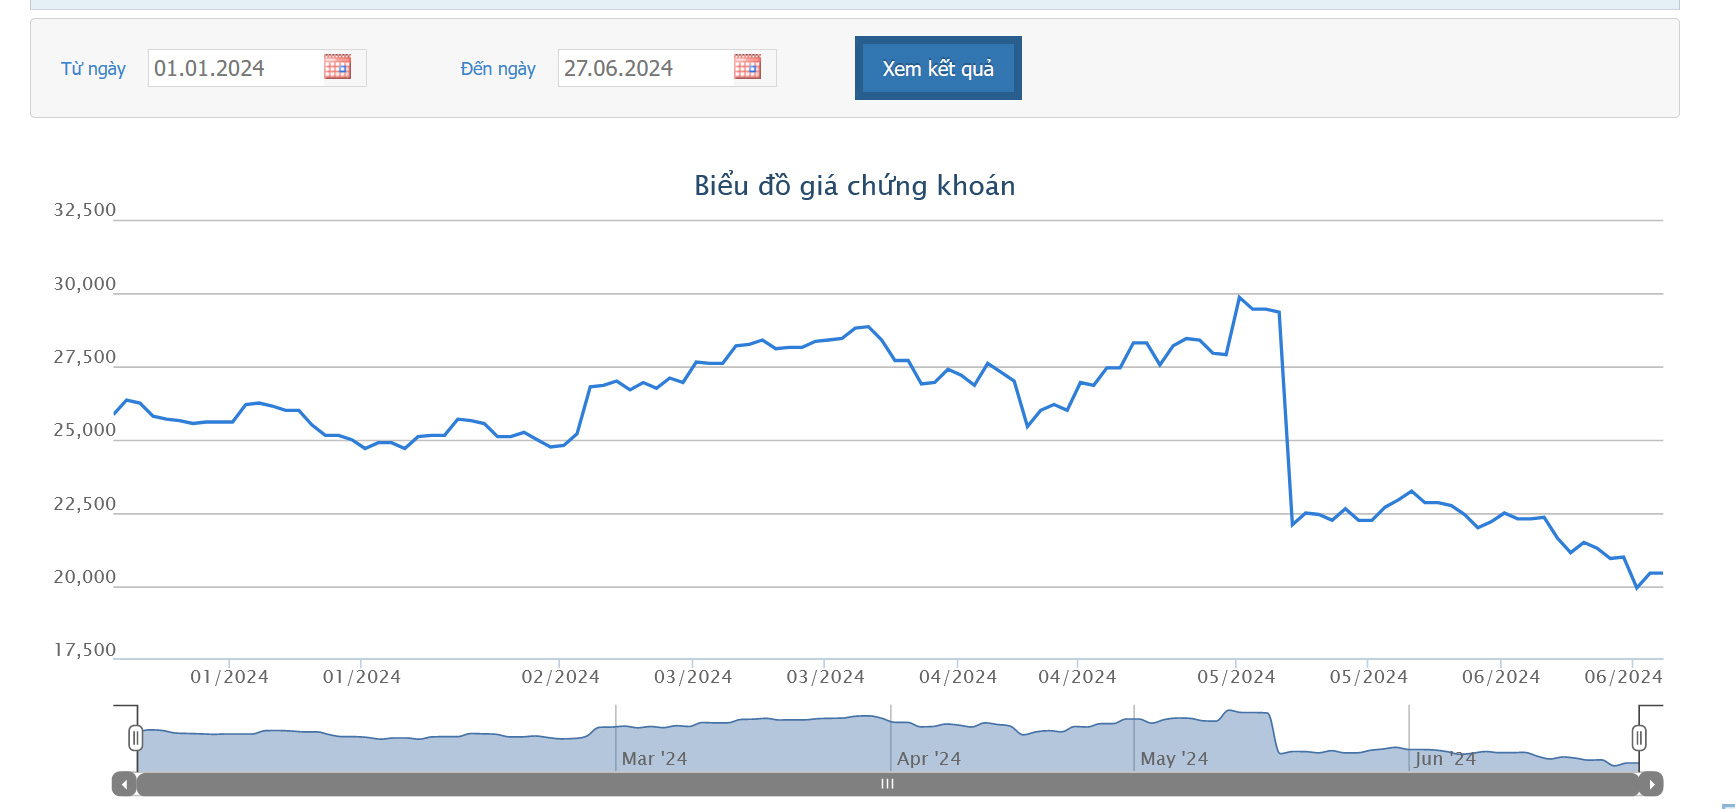Click the navigator scrollbar center grip
Image resolution: width=1735 pixels, height=809 pixels.
887,784
